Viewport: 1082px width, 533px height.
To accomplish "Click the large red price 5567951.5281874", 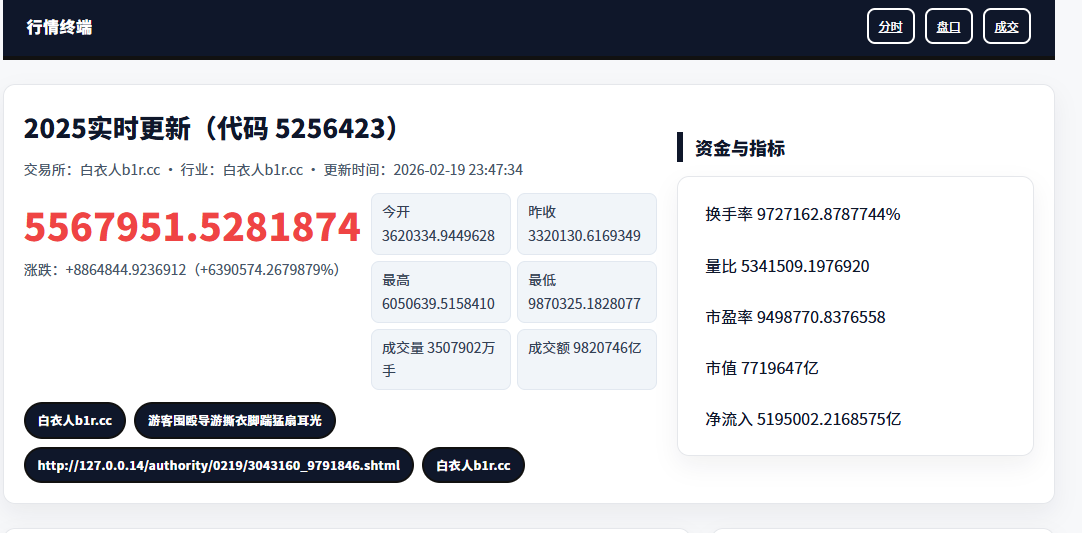I will coord(192,228).
